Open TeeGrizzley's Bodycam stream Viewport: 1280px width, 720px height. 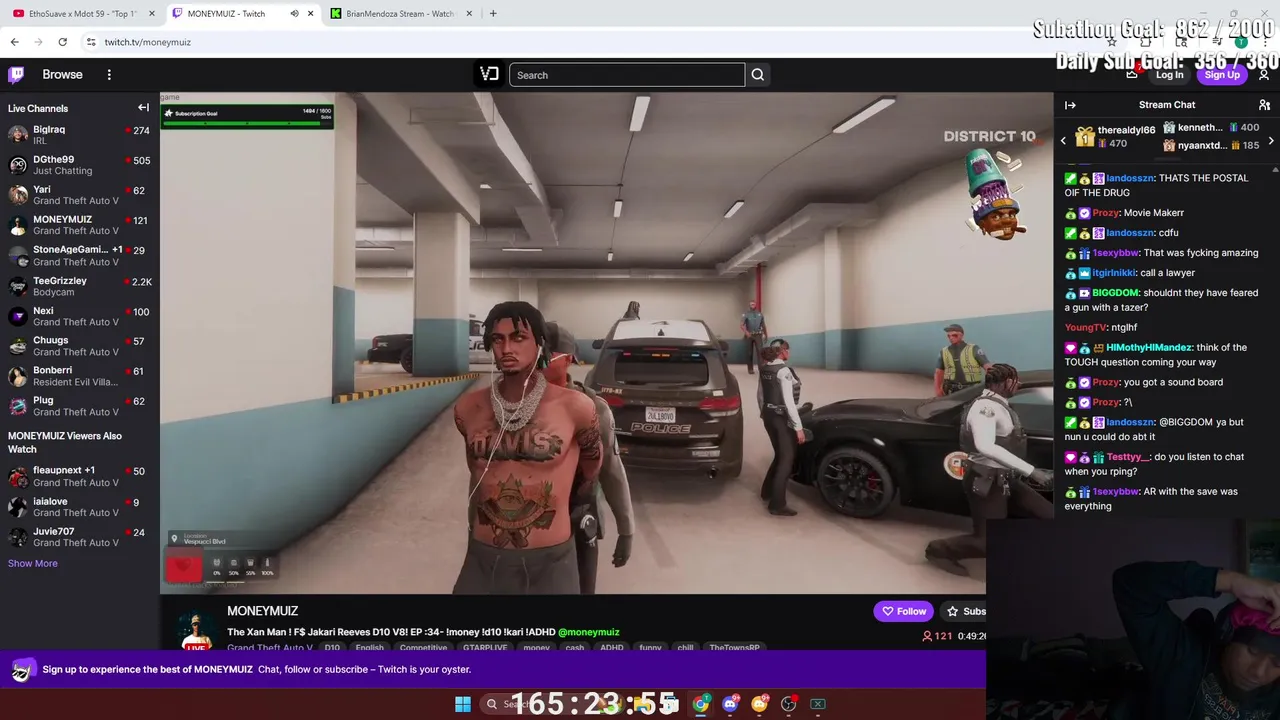(79, 286)
